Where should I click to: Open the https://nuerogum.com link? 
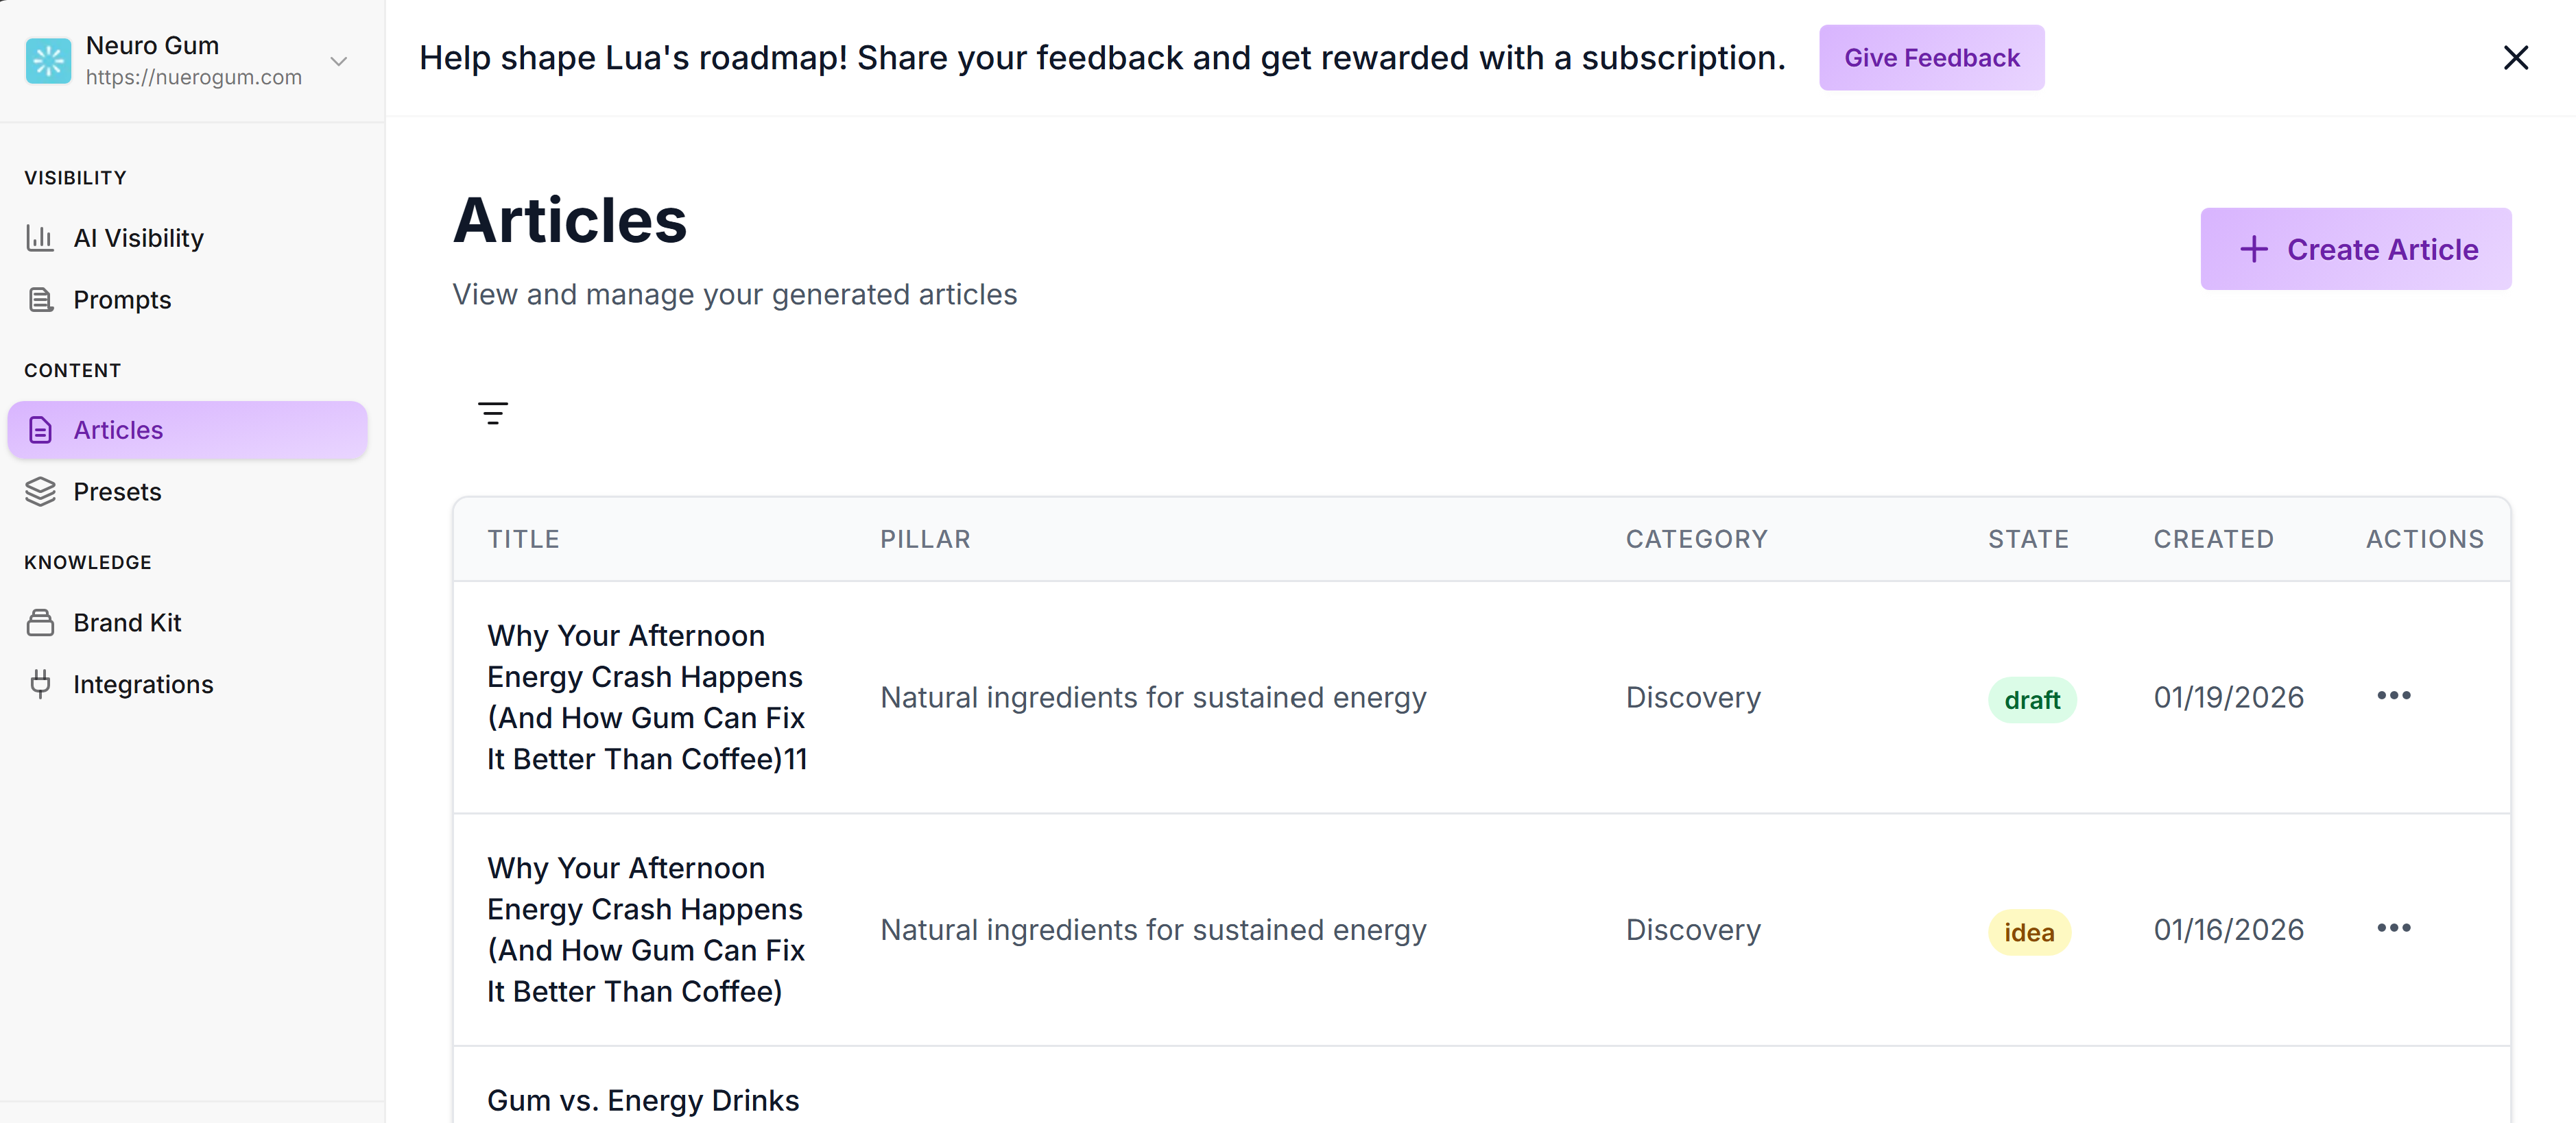point(193,77)
